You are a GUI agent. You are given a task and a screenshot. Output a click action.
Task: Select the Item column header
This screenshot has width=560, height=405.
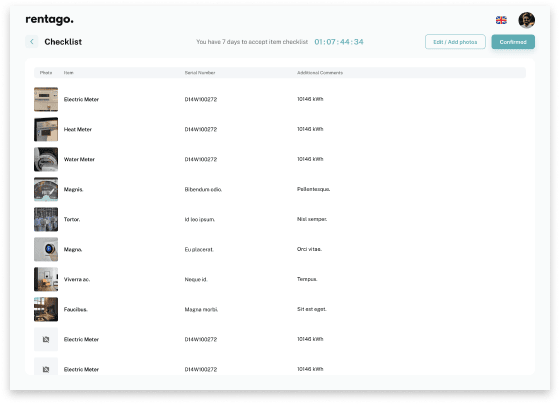click(x=69, y=73)
